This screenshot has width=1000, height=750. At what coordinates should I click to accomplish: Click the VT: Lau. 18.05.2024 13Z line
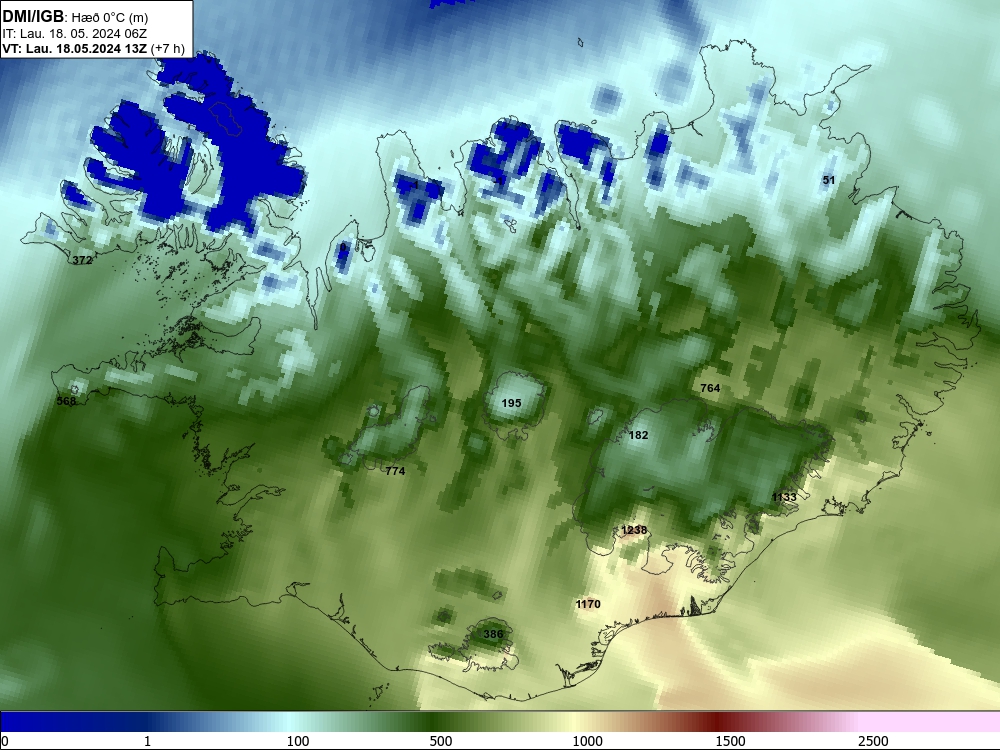click(93, 48)
